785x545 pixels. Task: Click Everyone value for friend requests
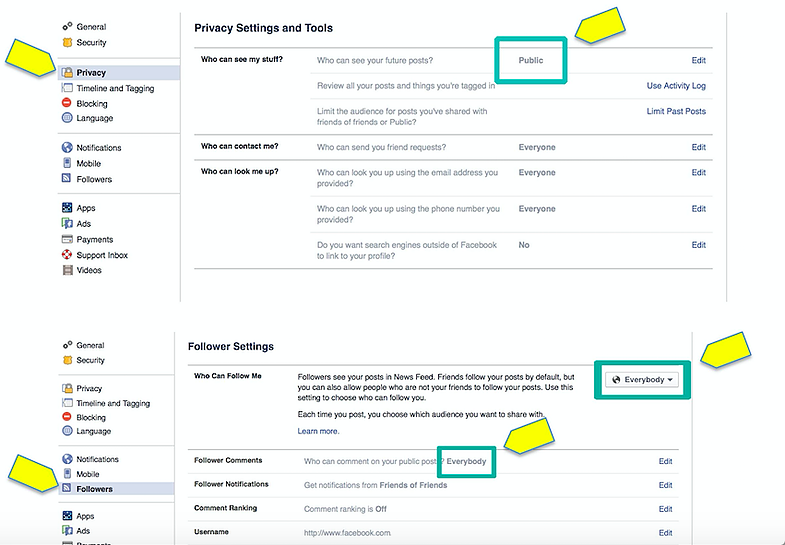tap(537, 147)
